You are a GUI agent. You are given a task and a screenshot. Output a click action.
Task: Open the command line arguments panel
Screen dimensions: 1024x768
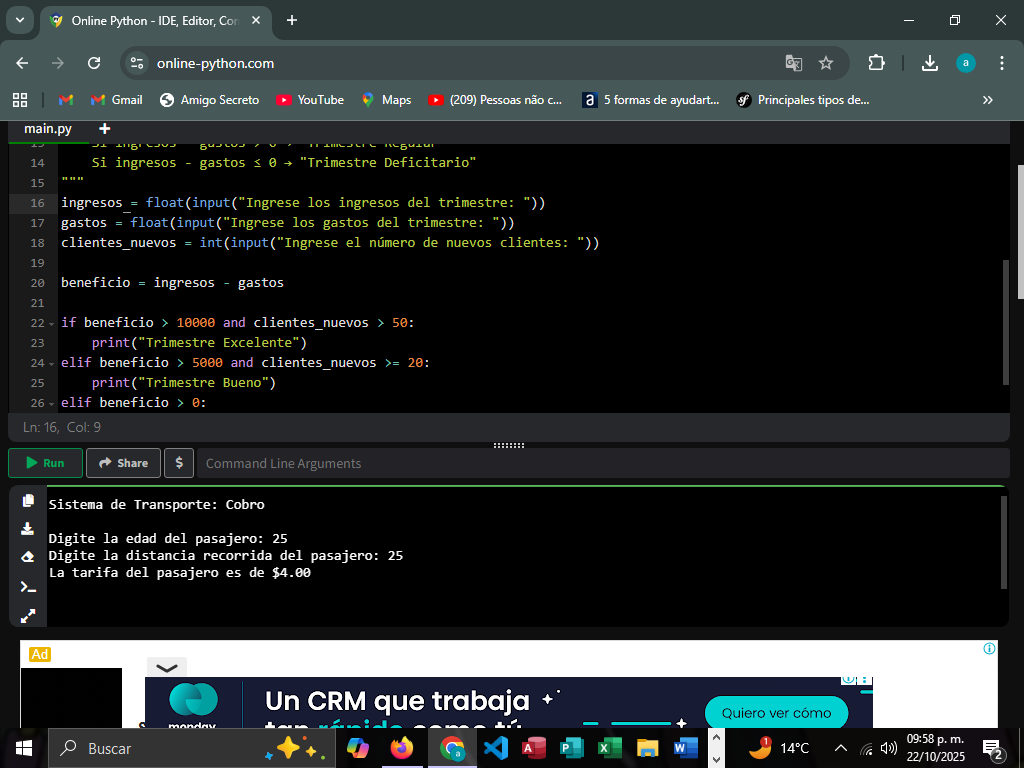pyautogui.click(x=179, y=462)
